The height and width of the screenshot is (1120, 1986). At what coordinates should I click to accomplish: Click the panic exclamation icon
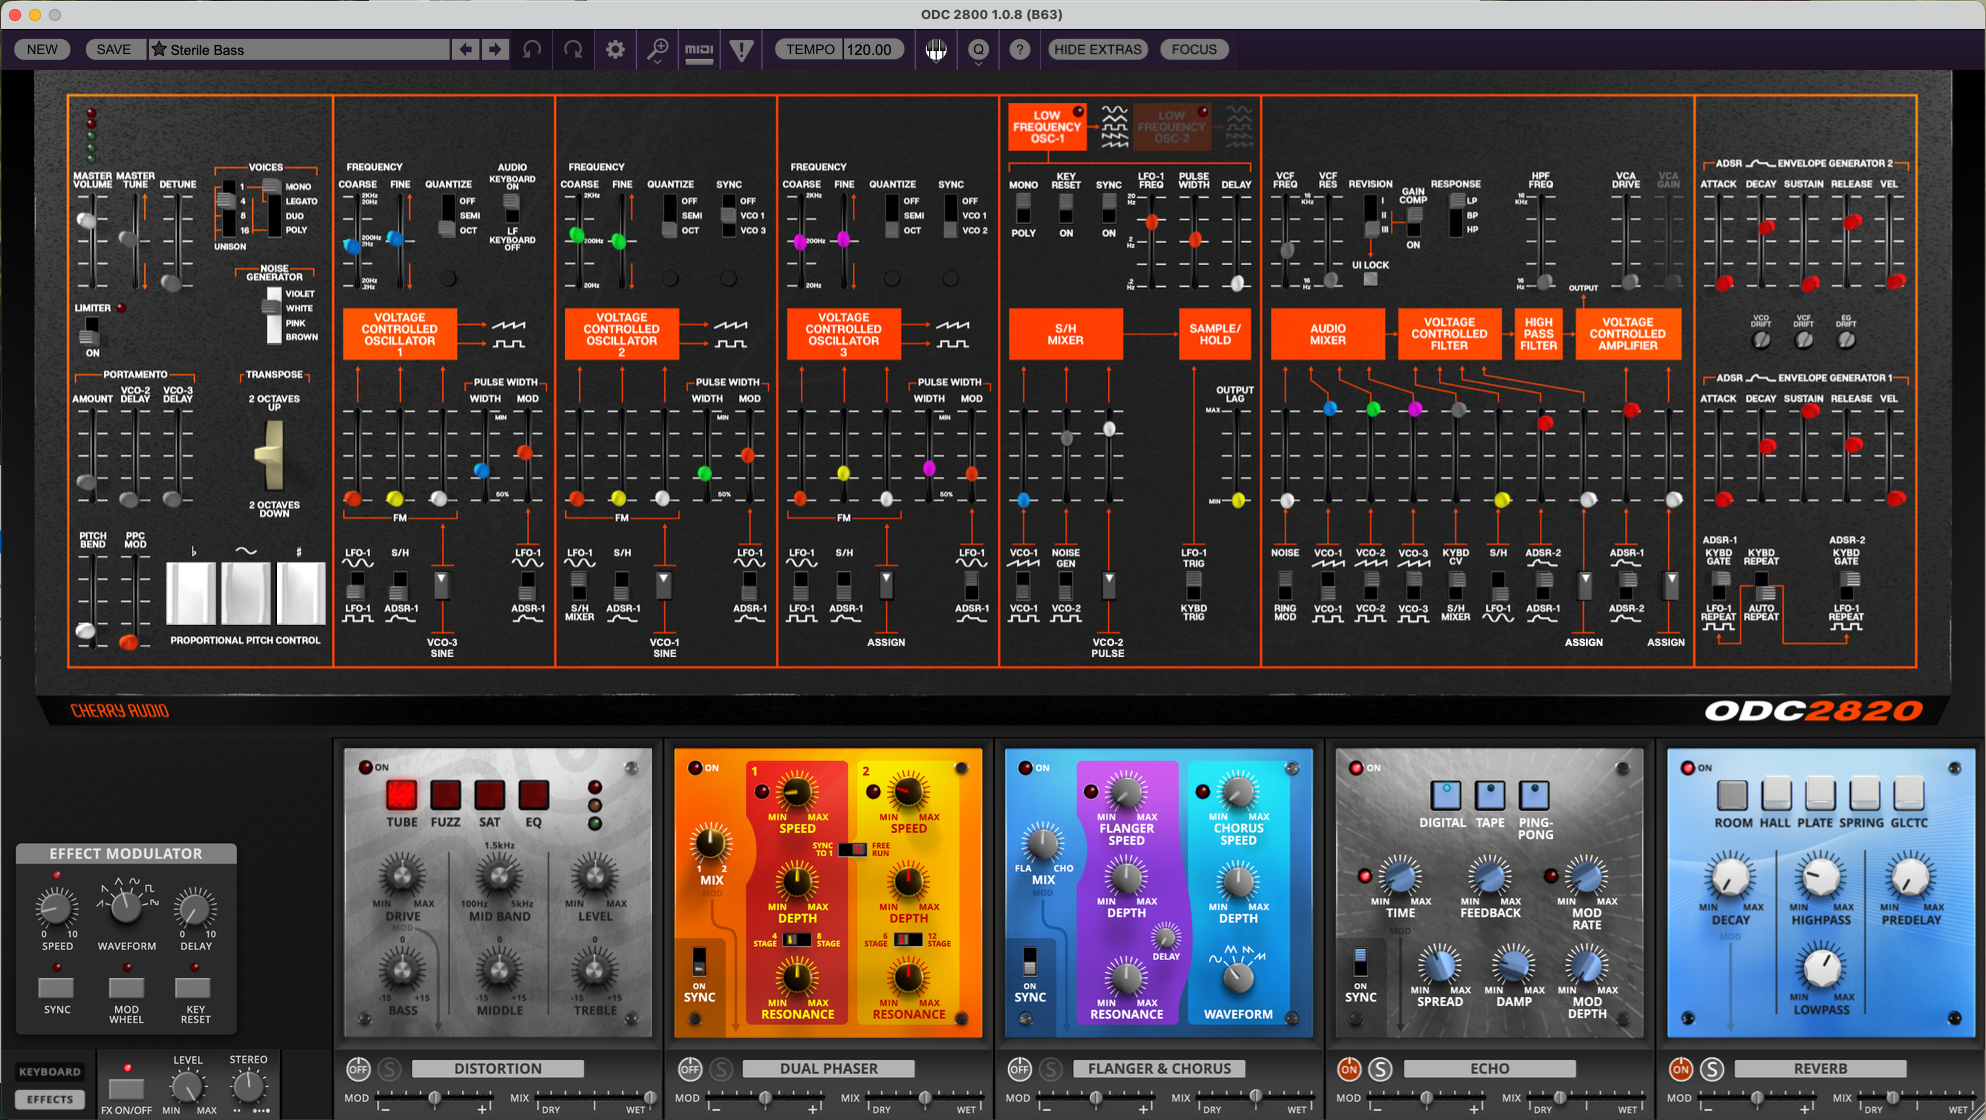click(741, 49)
